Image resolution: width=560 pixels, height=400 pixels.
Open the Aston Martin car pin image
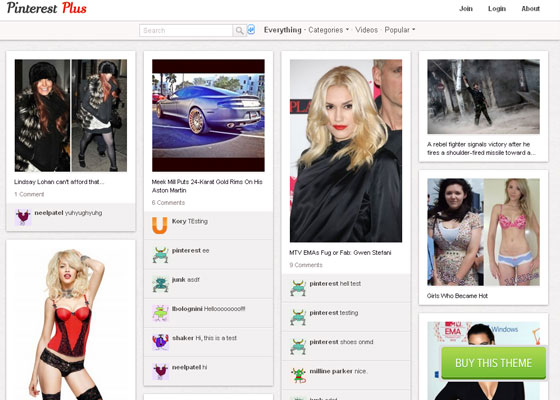point(208,115)
